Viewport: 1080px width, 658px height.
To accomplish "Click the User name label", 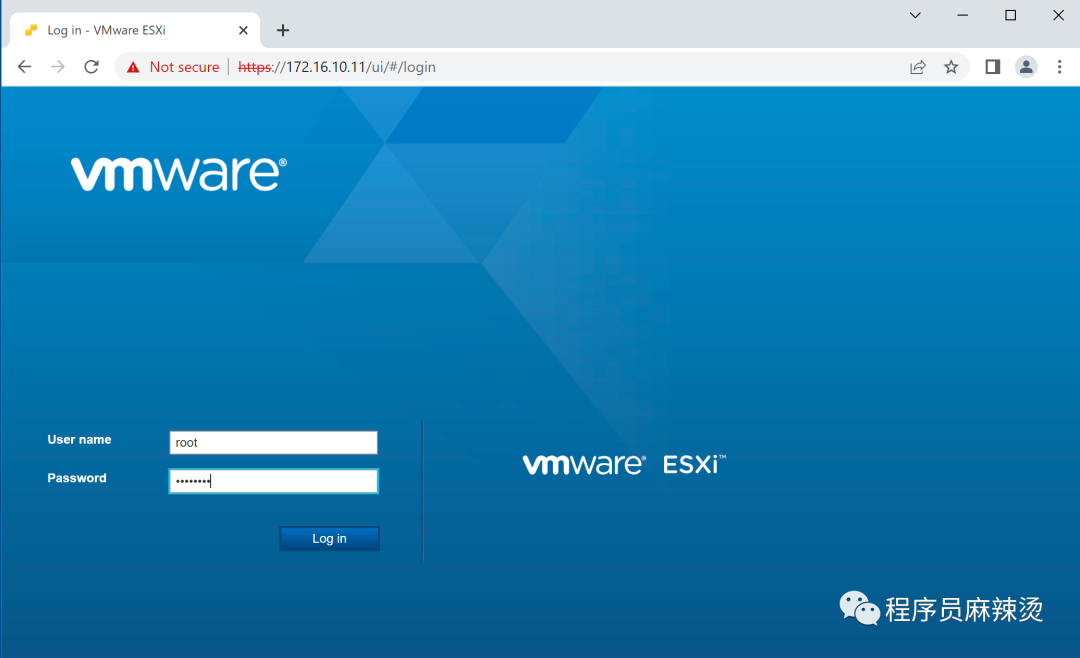I will point(79,440).
